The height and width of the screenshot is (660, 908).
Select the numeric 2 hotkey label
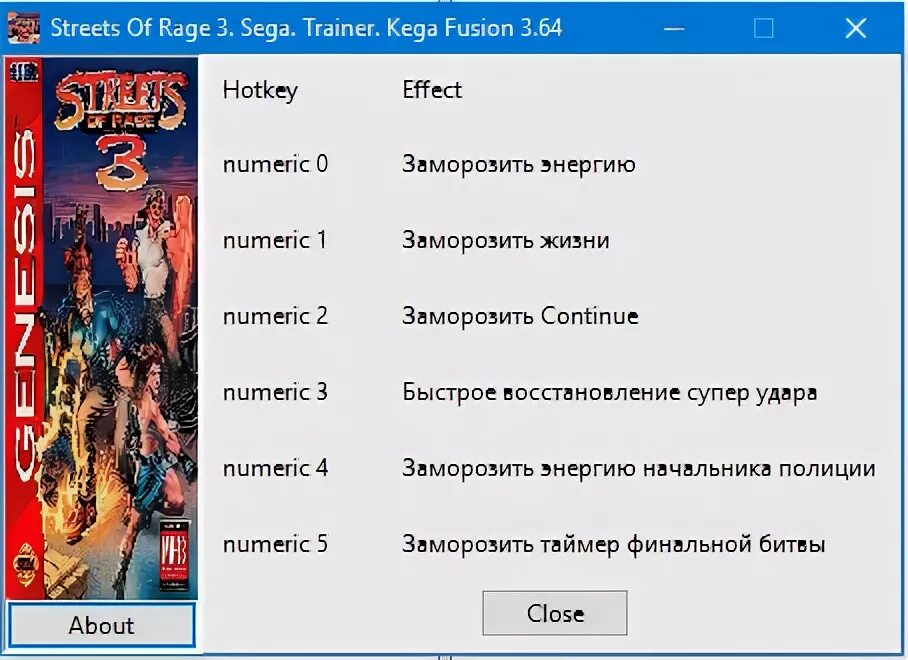tap(275, 316)
